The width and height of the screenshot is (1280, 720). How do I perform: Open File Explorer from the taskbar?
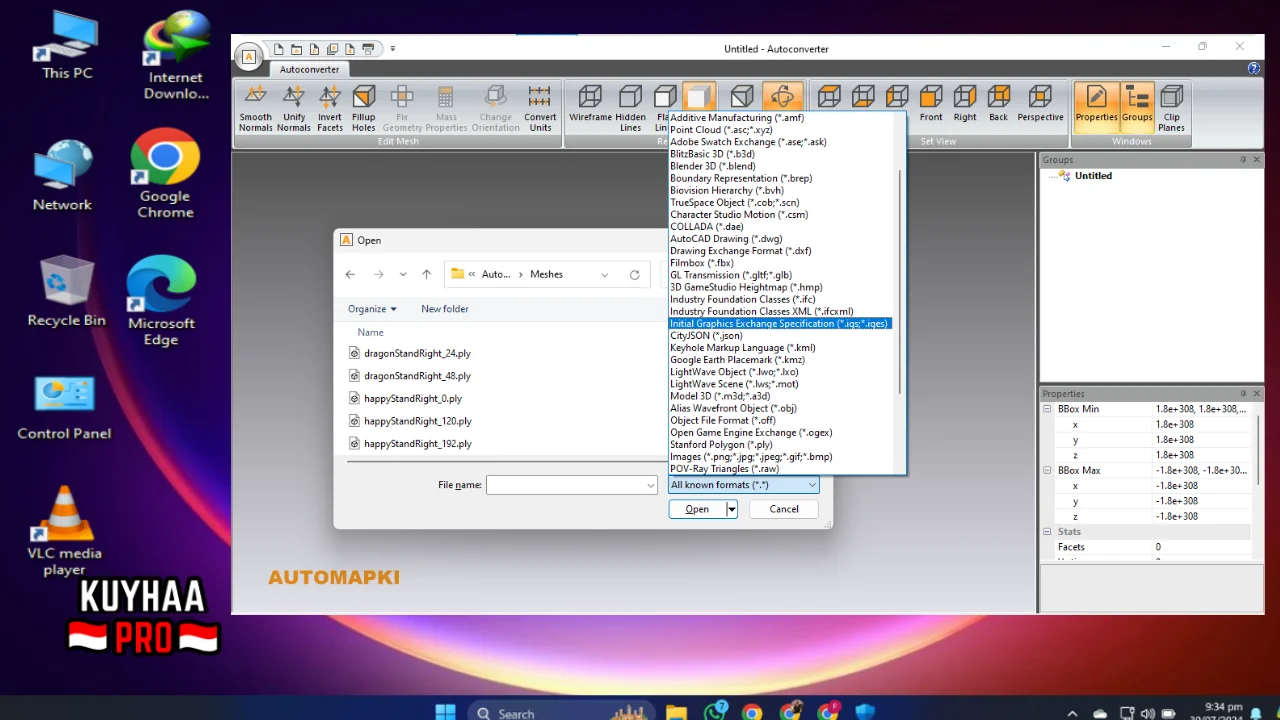pos(677,713)
